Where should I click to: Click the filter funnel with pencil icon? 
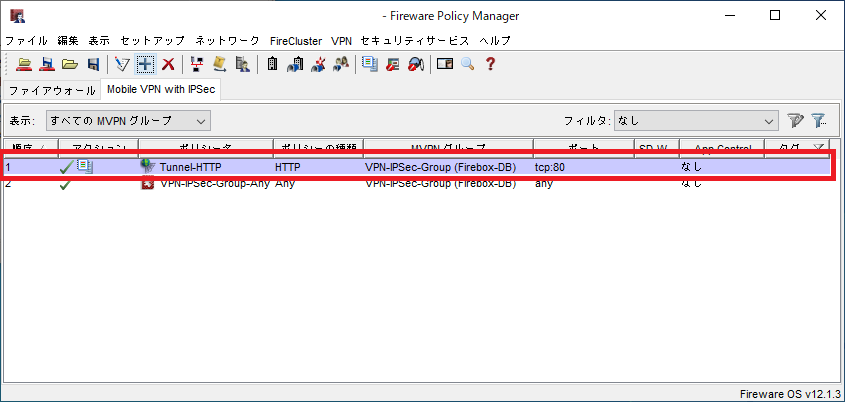pyautogui.click(x=794, y=121)
